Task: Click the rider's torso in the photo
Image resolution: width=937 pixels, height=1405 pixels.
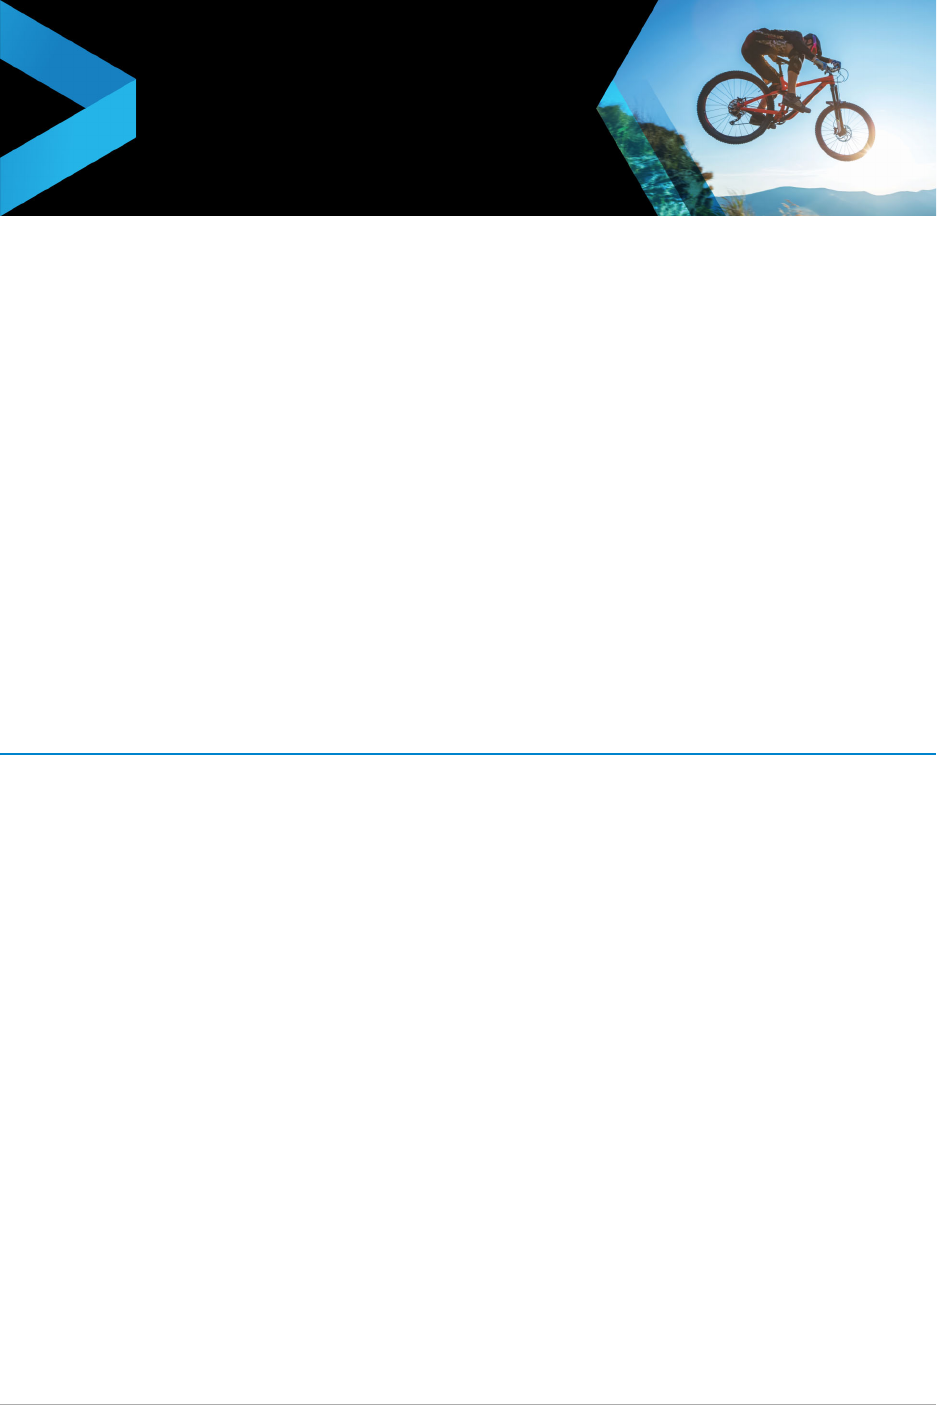Action: 775,45
